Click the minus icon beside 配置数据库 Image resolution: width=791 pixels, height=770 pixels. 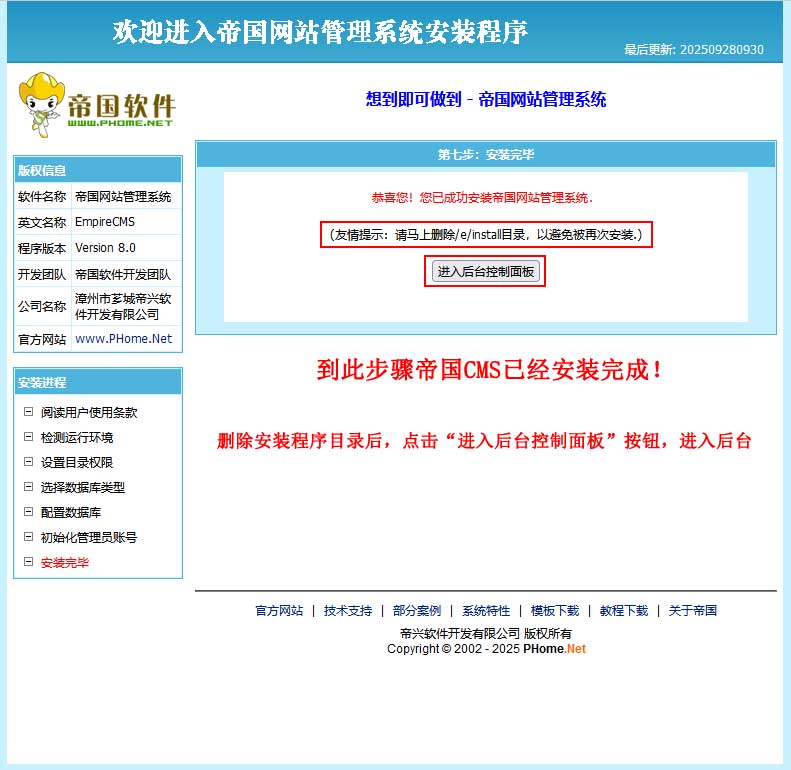28,512
